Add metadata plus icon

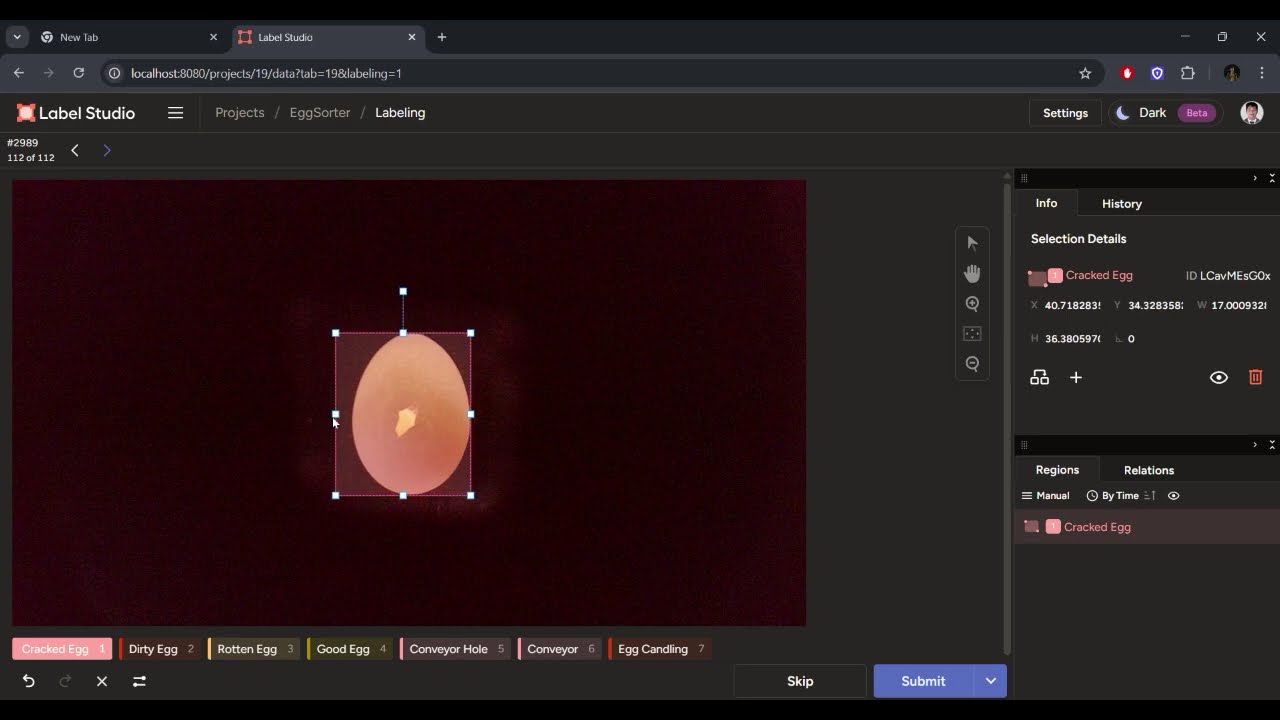pyautogui.click(x=1076, y=377)
